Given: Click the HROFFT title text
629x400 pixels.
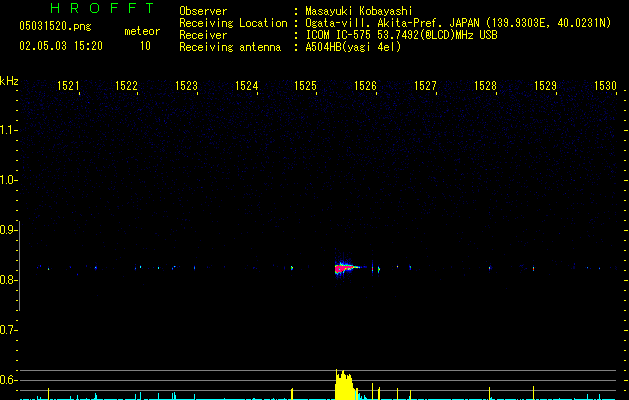Looking at the screenshot, I should pyautogui.click(x=103, y=8).
